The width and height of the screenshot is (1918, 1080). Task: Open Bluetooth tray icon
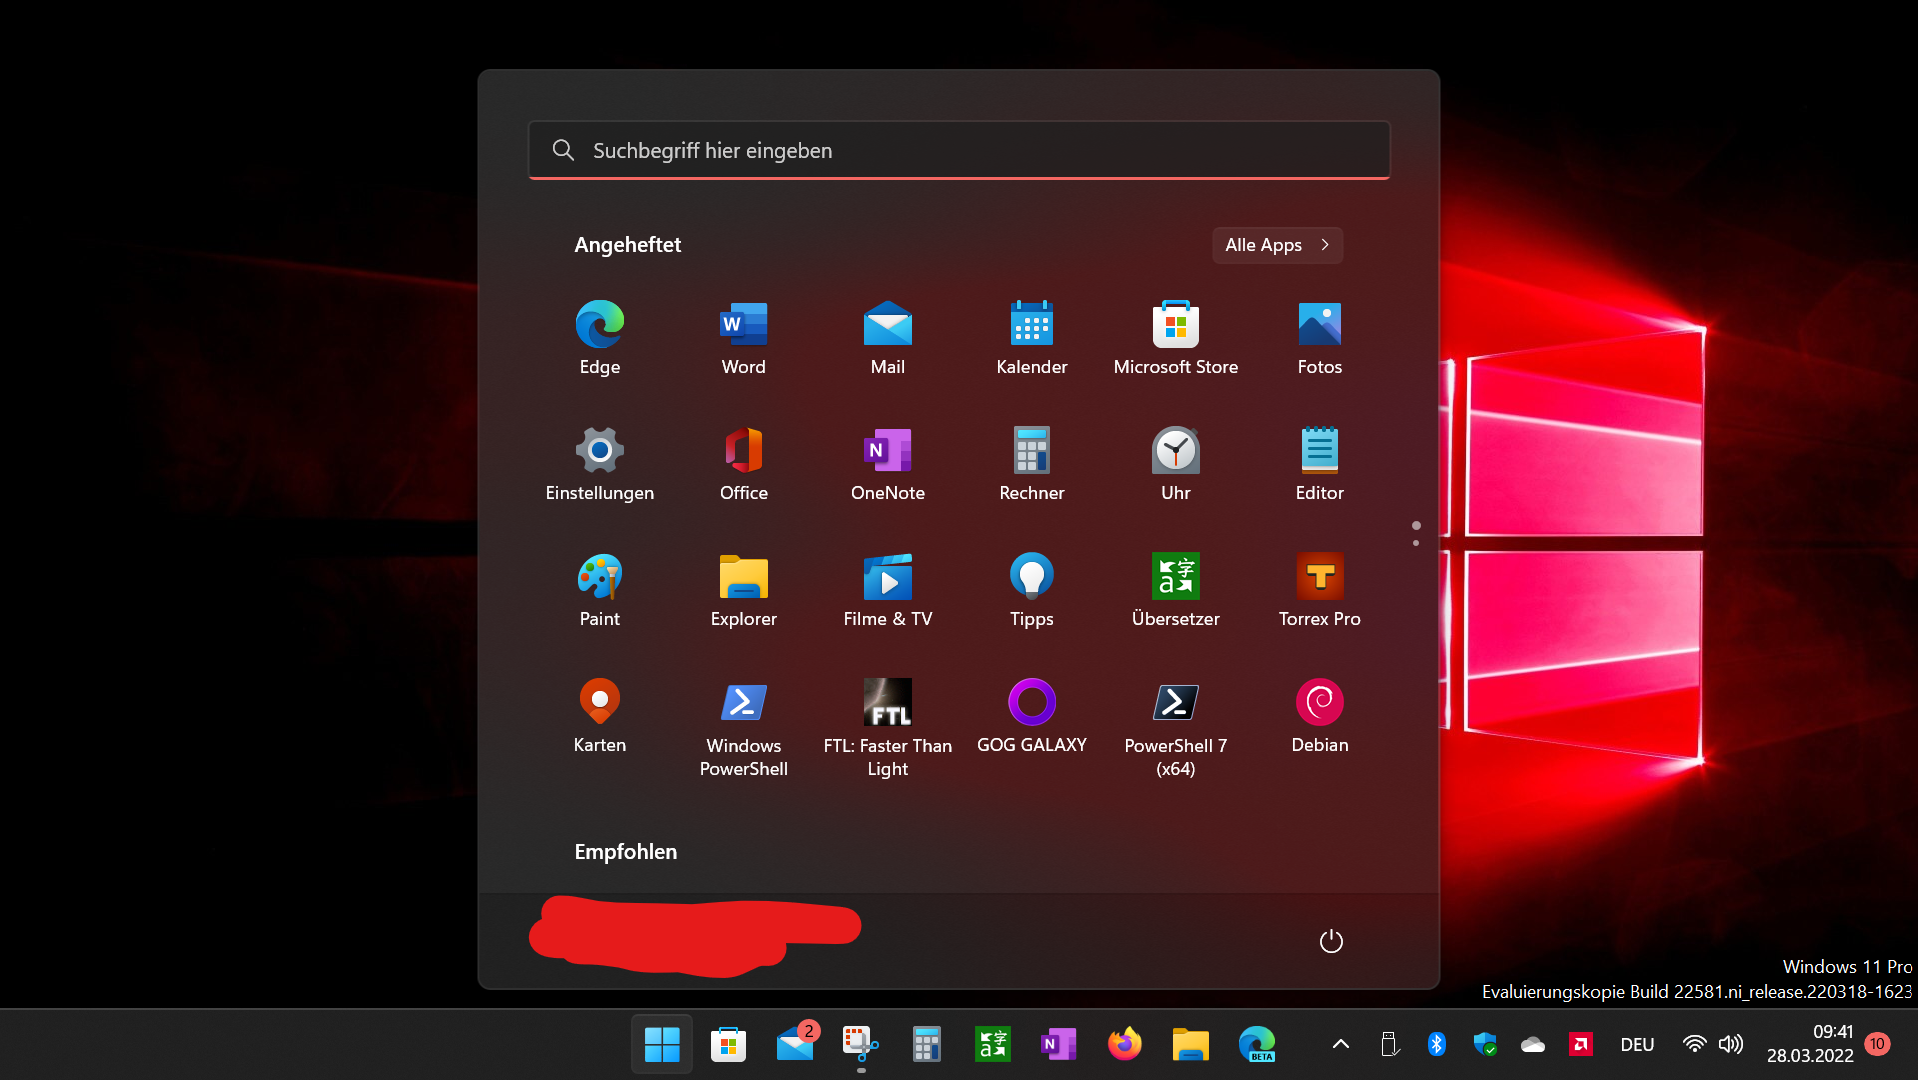(1437, 1044)
